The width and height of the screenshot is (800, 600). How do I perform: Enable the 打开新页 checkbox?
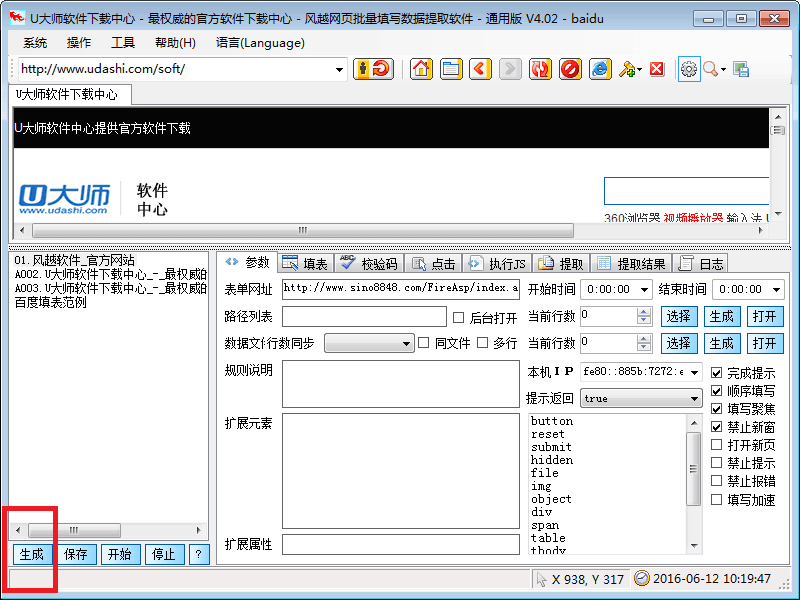point(717,445)
